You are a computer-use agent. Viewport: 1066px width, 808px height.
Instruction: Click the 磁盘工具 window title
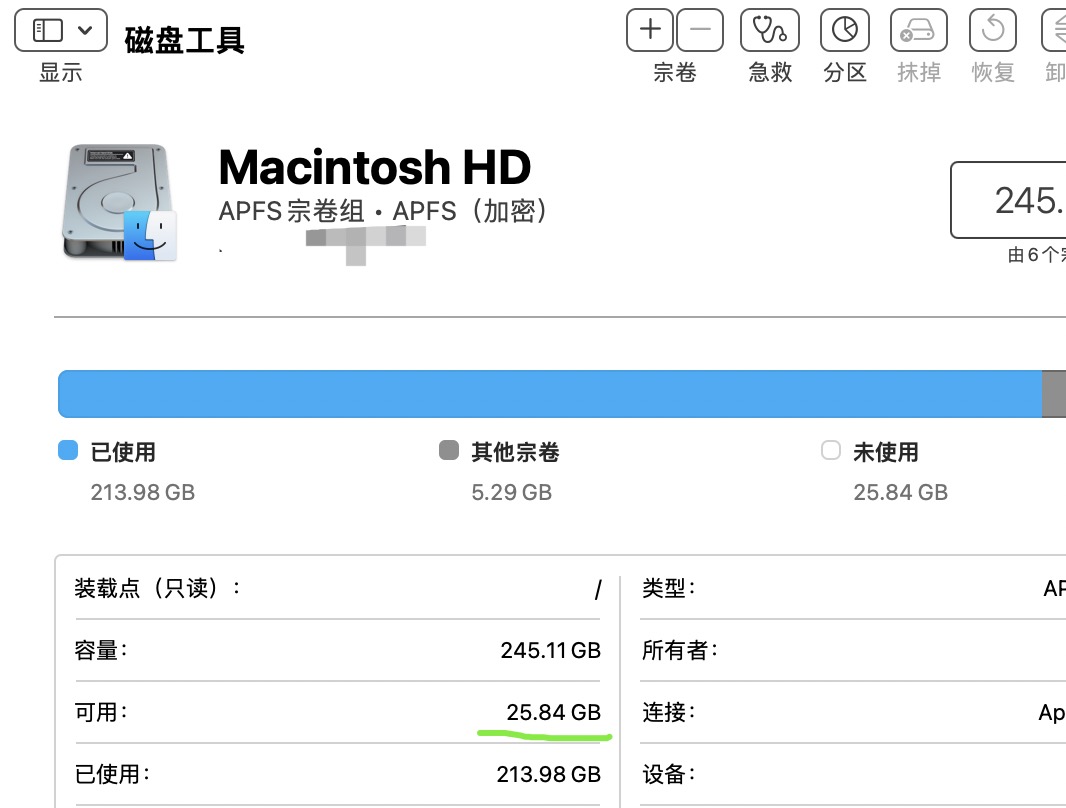[x=185, y=39]
